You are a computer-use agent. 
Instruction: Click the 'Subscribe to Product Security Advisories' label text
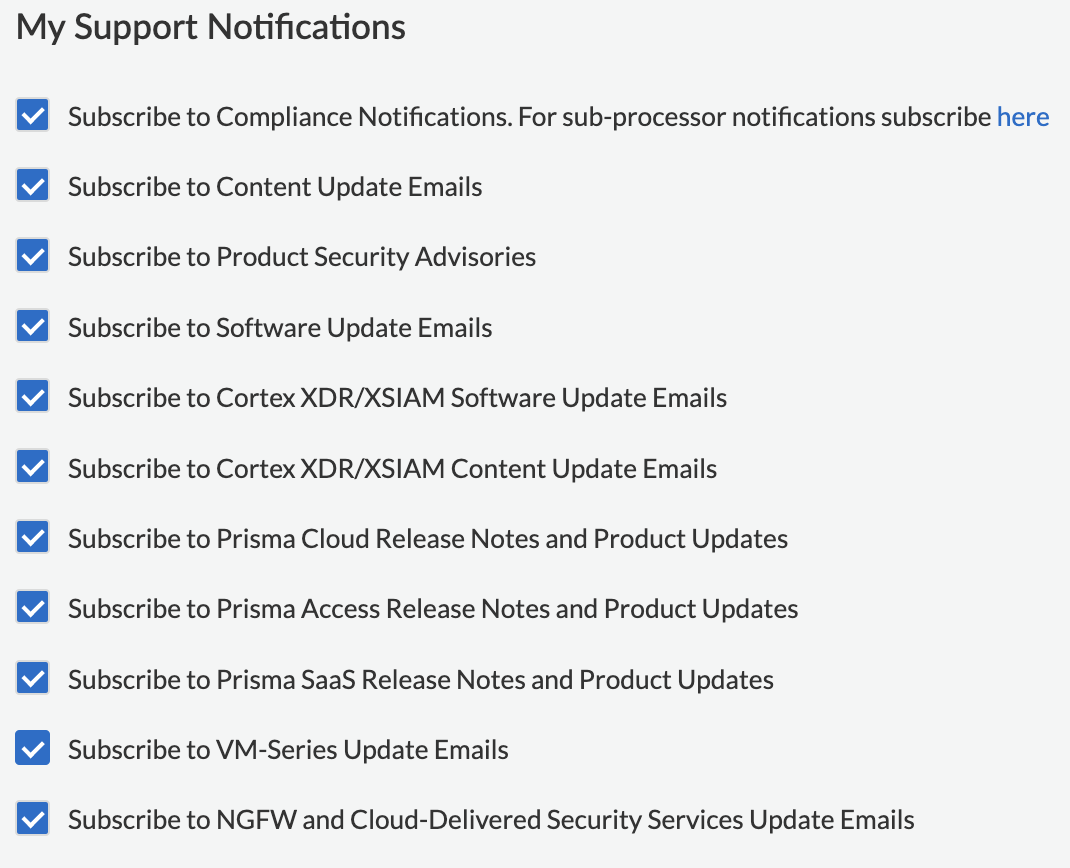[302, 257]
